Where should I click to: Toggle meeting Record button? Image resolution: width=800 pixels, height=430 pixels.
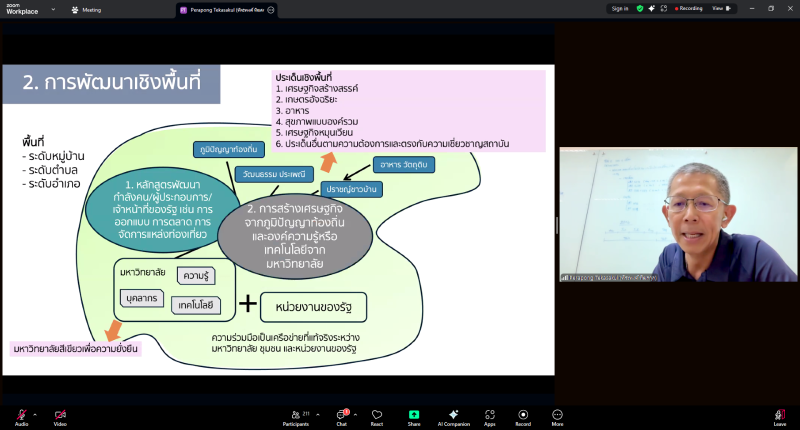click(x=522, y=414)
